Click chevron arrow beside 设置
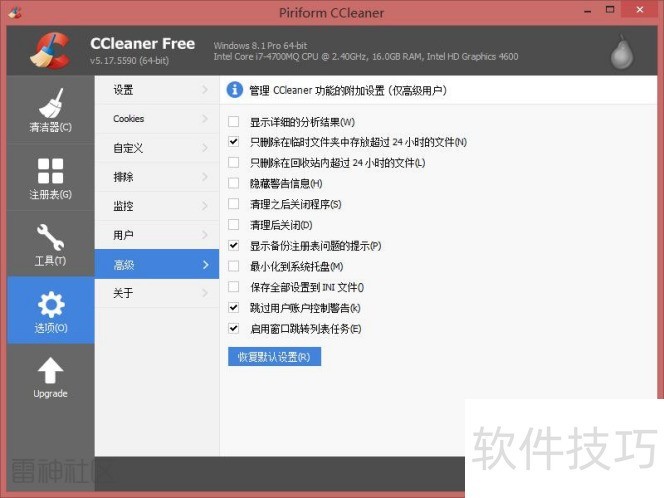This screenshot has height=498, width=664. (x=205, y=90)
